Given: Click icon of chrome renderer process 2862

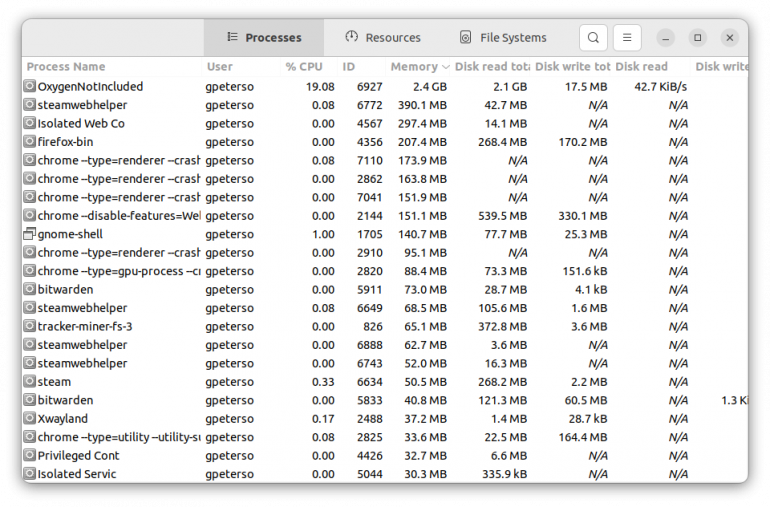Looking at the screenshot, I should pos(30,179).
